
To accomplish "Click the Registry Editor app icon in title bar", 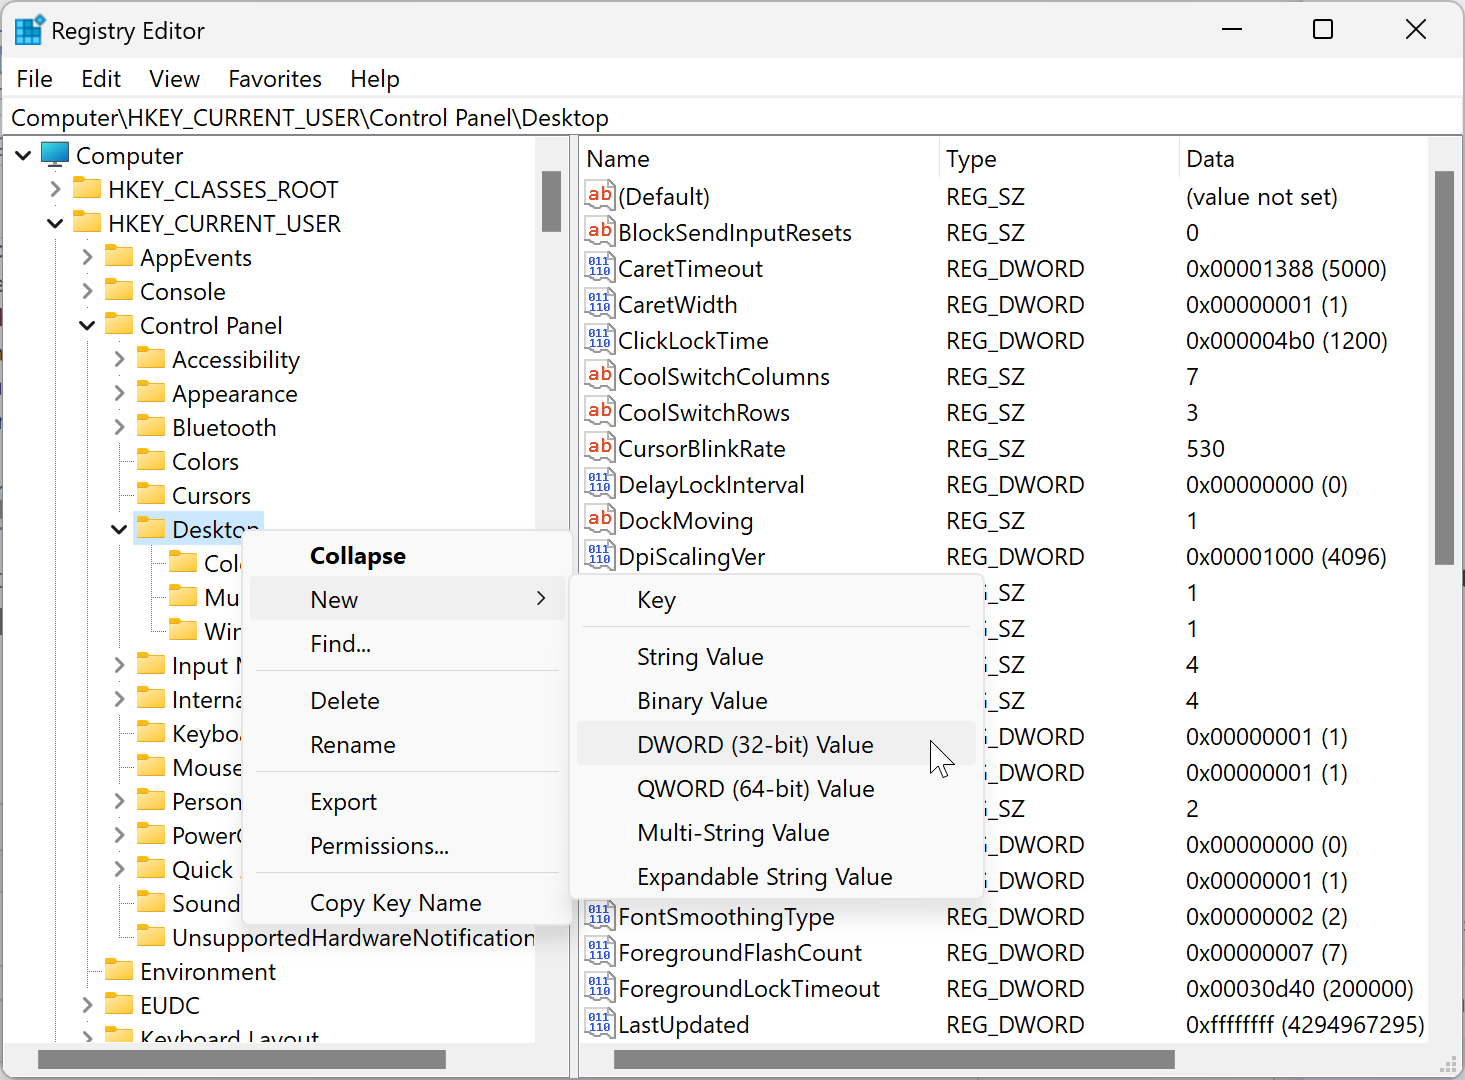I will tap(29, 30).
